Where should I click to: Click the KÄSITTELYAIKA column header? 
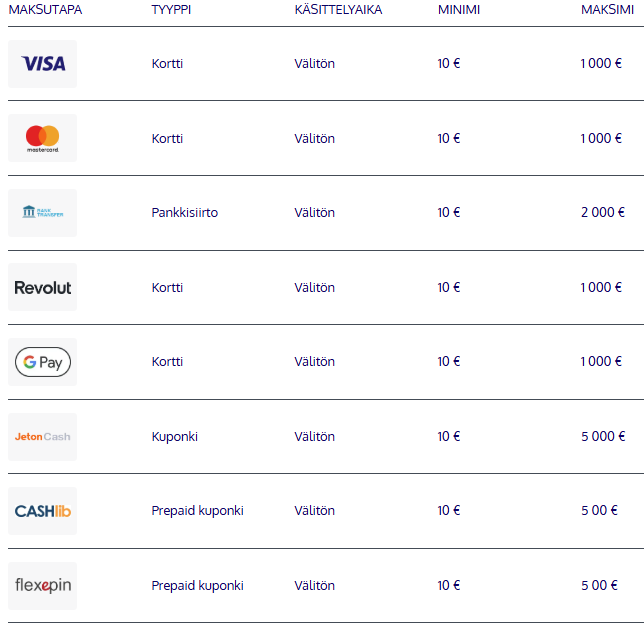338,9
